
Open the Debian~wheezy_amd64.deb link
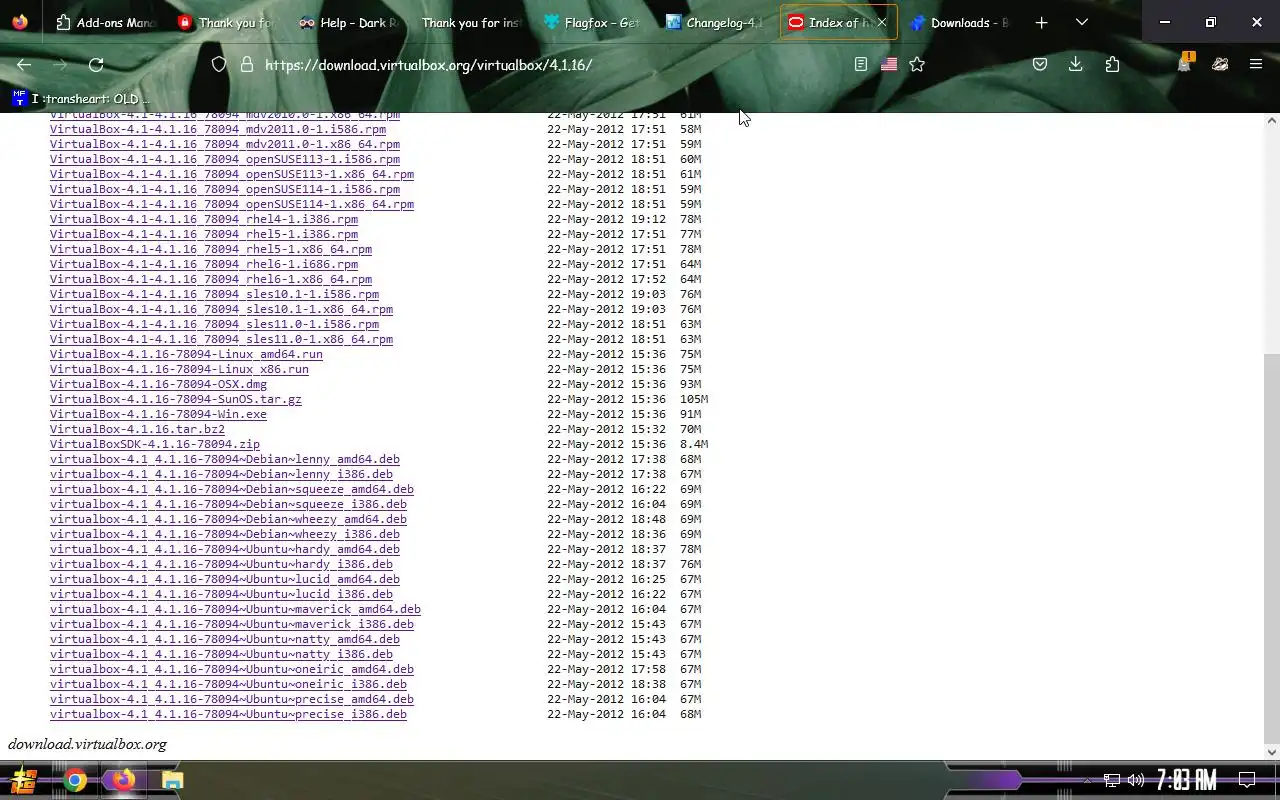(228, 519)
